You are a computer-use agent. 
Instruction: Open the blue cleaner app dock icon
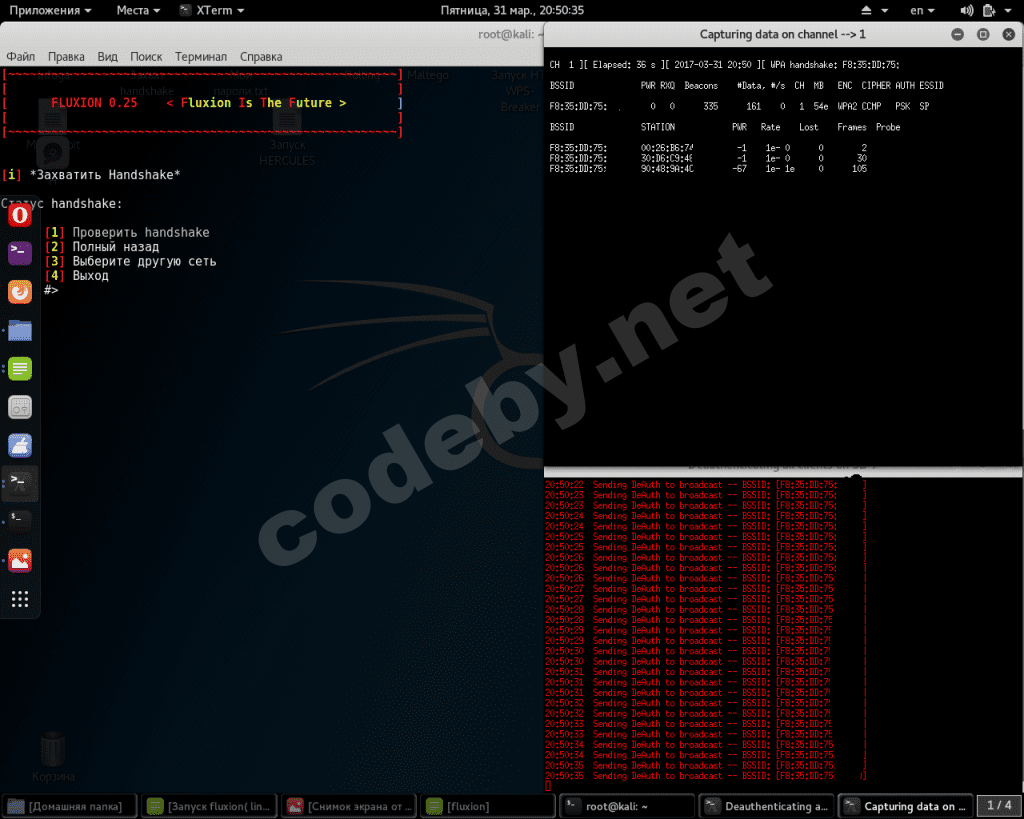[x=20, y=445]
